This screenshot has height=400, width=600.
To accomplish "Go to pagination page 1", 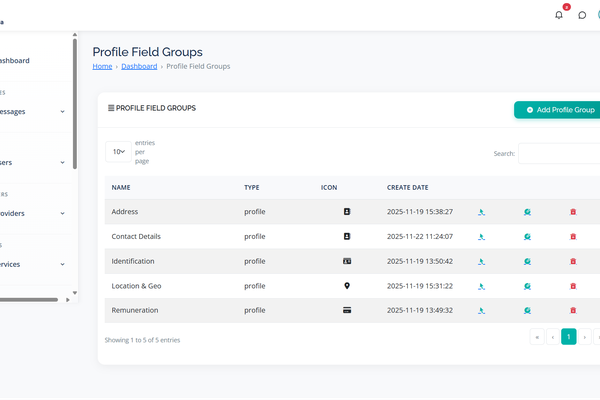I will (568, 337).
